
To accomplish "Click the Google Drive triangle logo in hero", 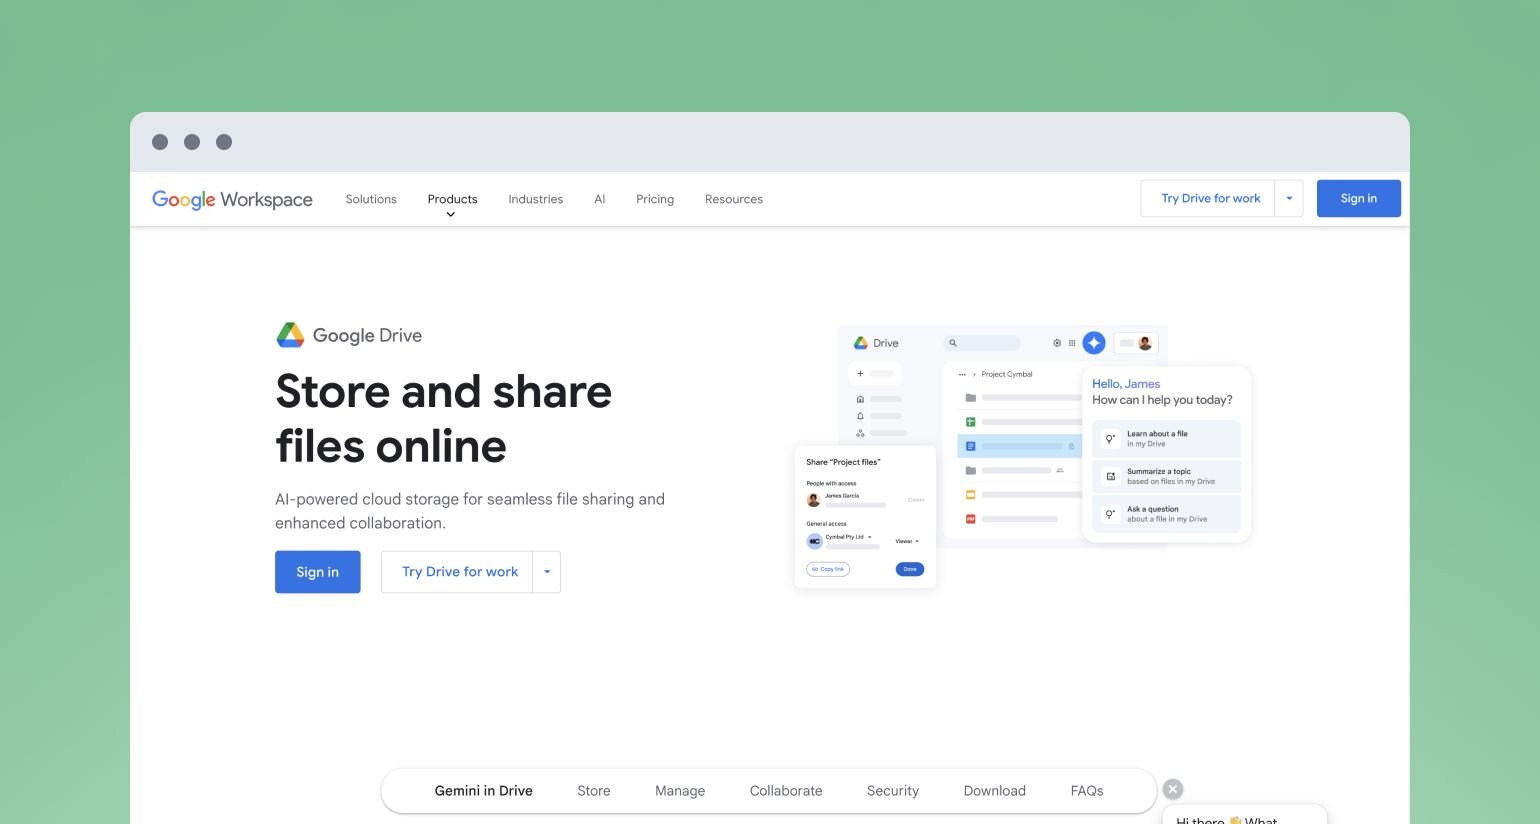I will 290,335.
